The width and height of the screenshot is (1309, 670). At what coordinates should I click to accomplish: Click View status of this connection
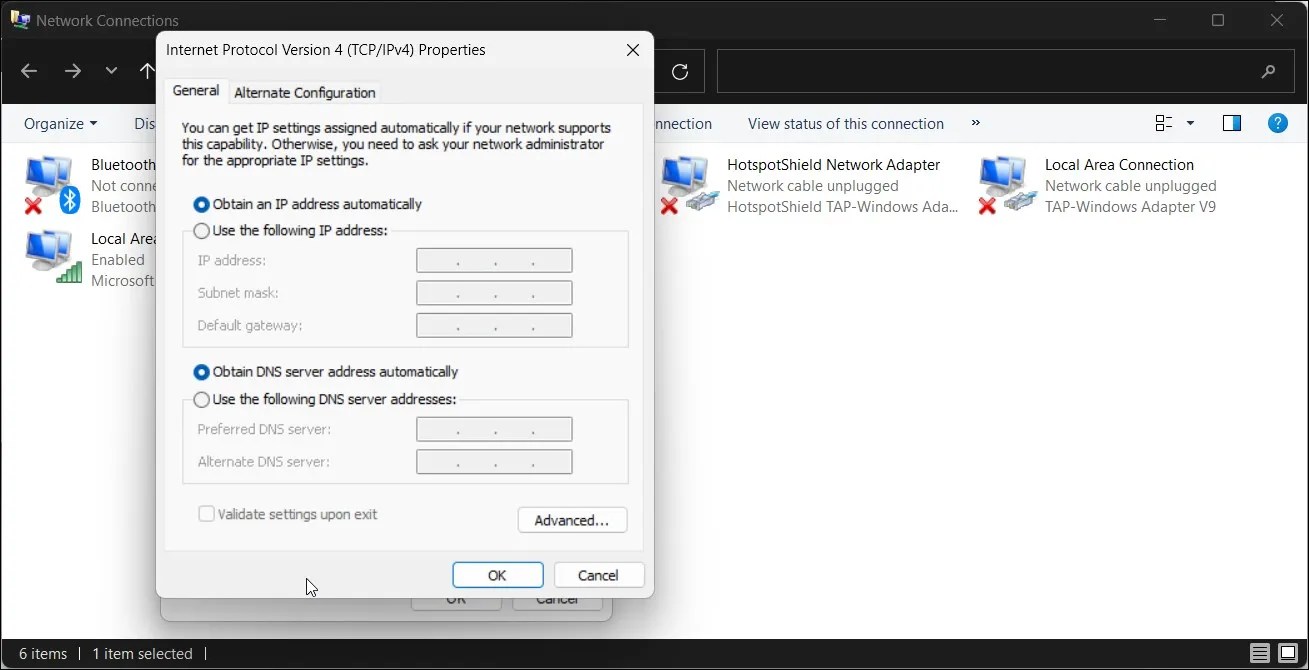coord(845,123)
